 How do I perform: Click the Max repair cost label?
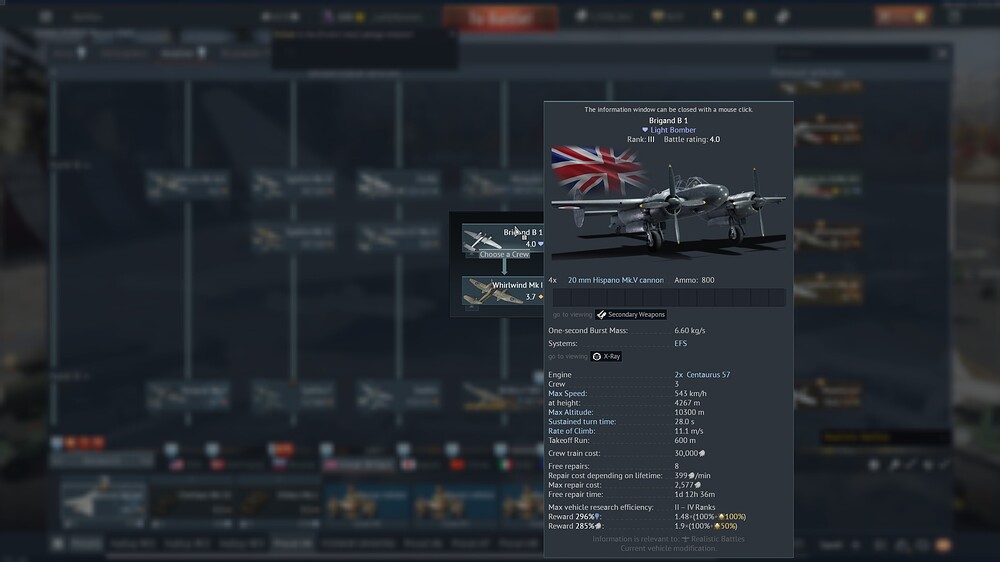pos(575,485)
